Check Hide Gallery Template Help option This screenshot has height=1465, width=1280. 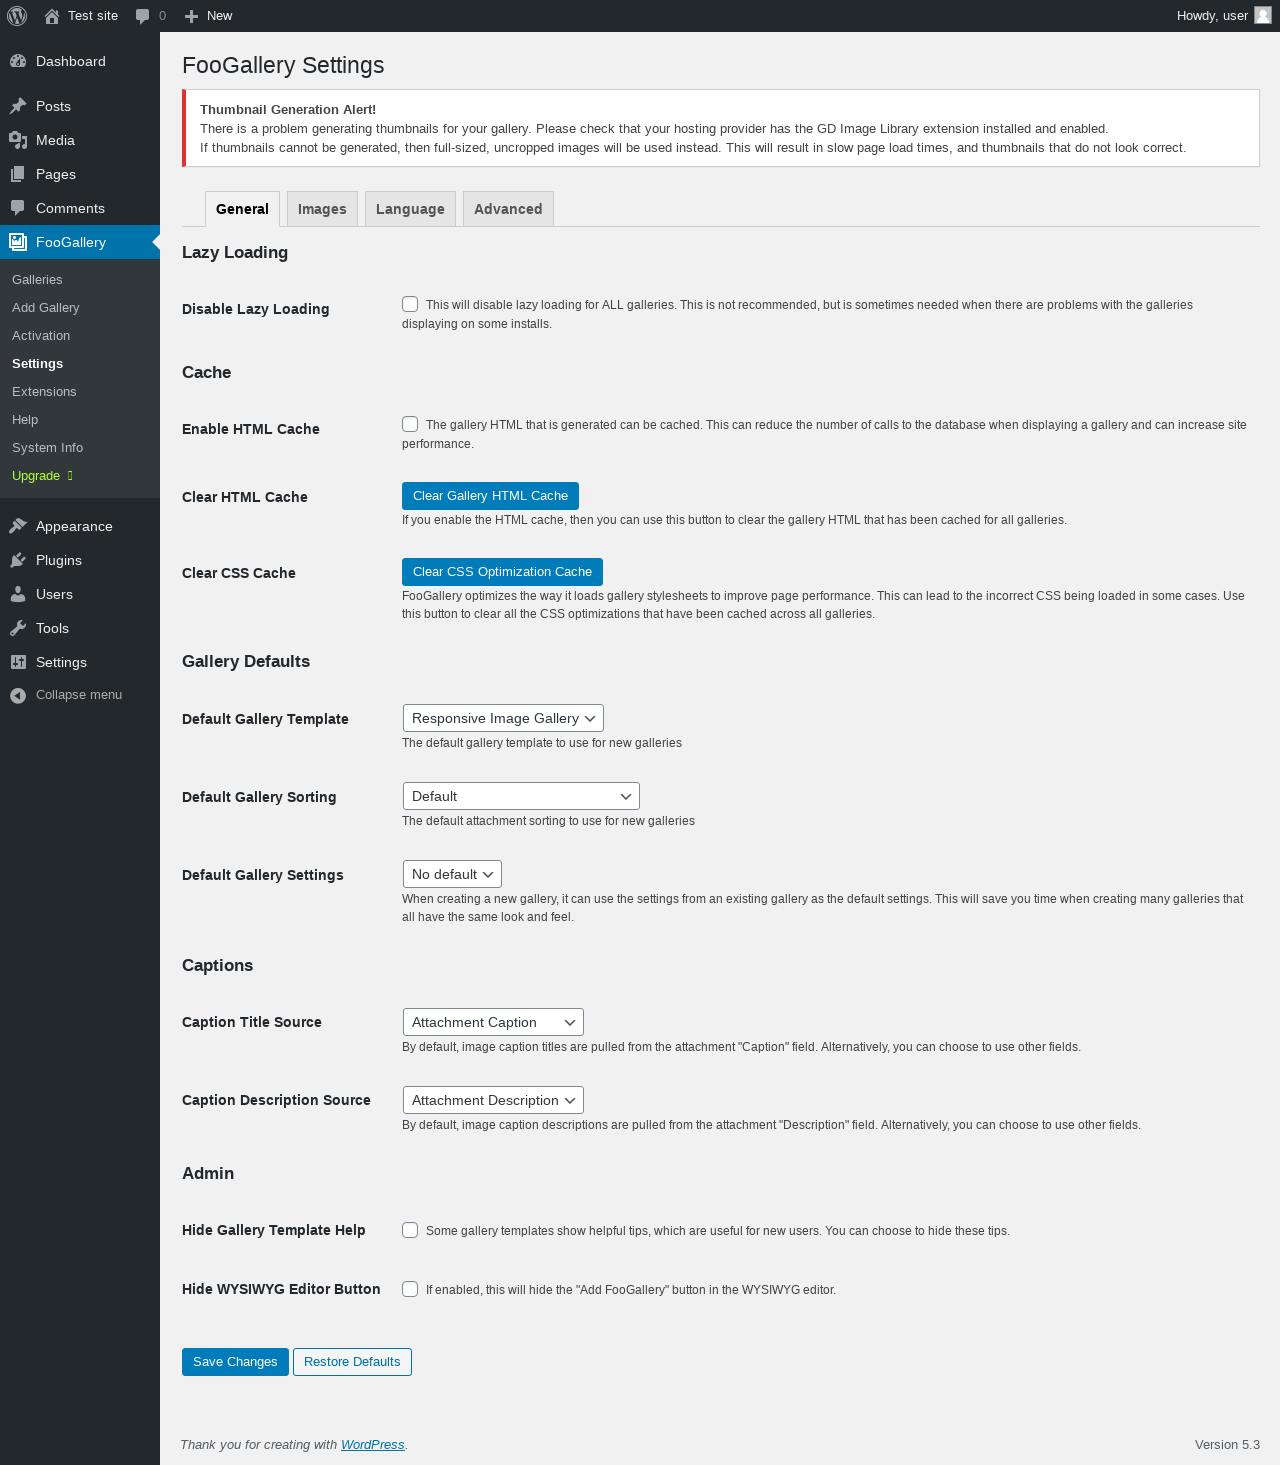click(410, 1230)
